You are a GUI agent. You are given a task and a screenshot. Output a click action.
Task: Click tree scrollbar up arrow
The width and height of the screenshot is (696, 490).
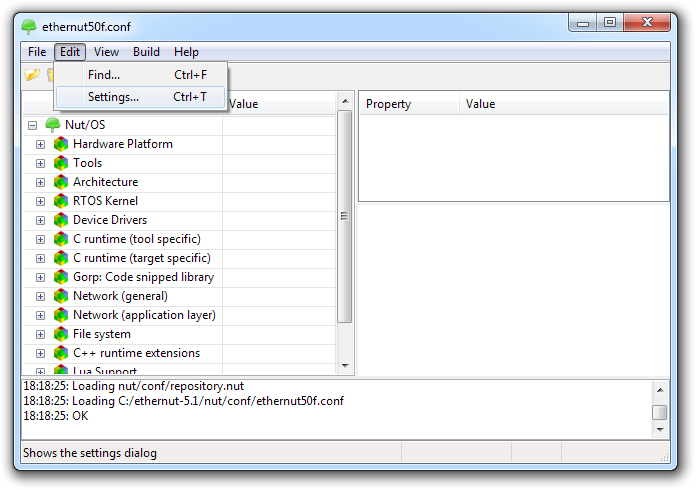click(x=345, y=101)
